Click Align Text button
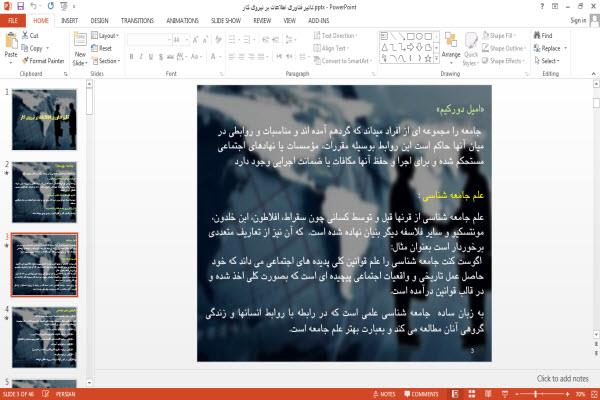Screen dimensions: 600x400 [330, 48]
